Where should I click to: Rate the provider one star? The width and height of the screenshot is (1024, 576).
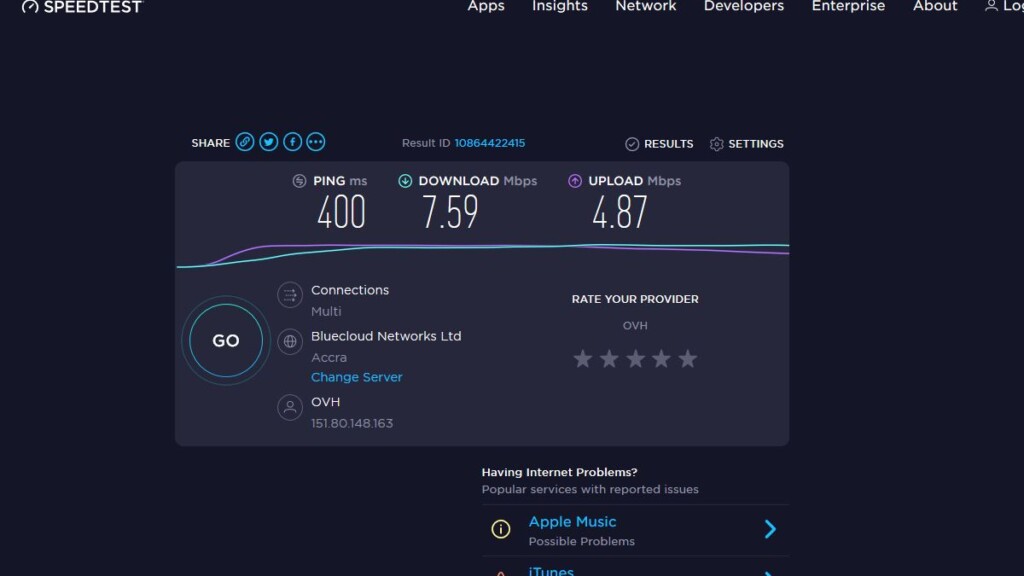583,359
